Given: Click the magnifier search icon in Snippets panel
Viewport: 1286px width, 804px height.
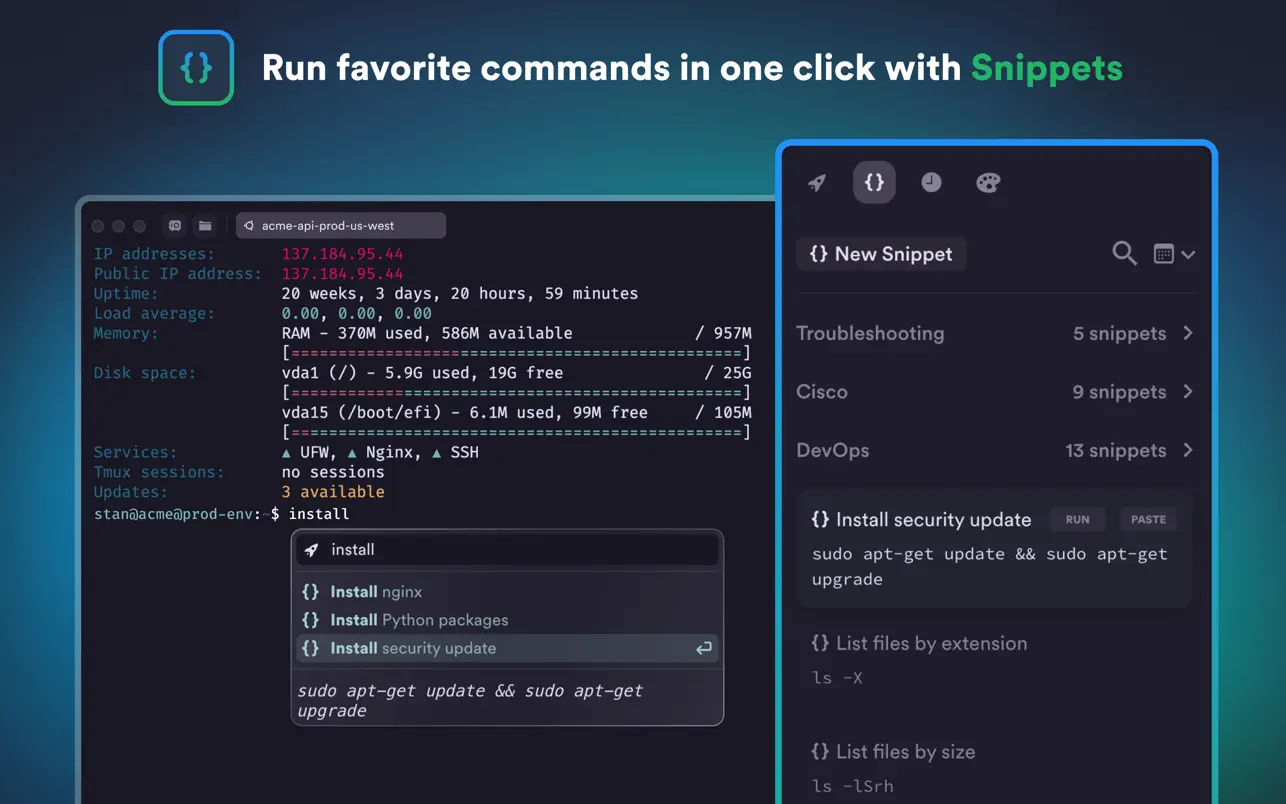Looking at the screenshot, I should [x=1124, y=254].
